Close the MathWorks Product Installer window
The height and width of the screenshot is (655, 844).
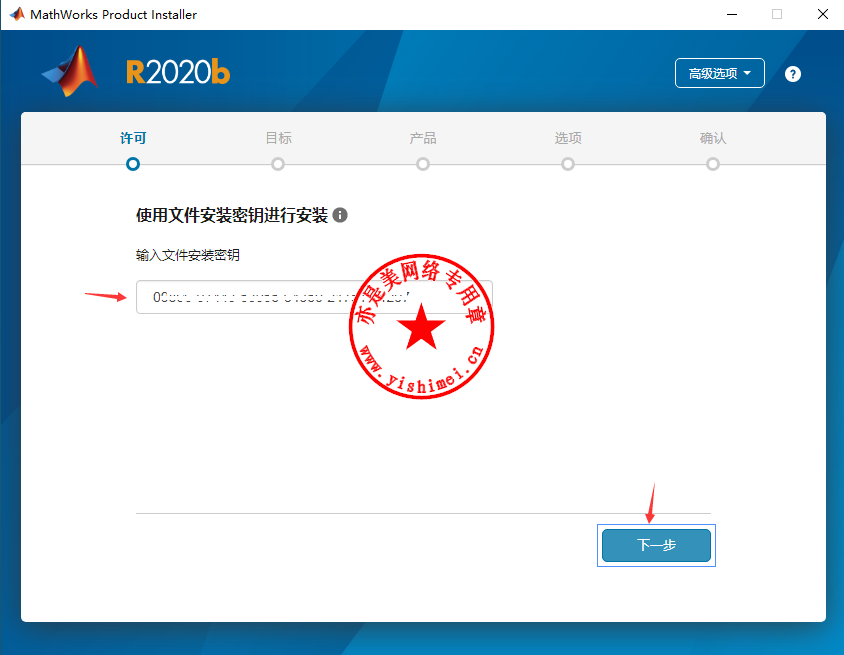click(822, 15)
